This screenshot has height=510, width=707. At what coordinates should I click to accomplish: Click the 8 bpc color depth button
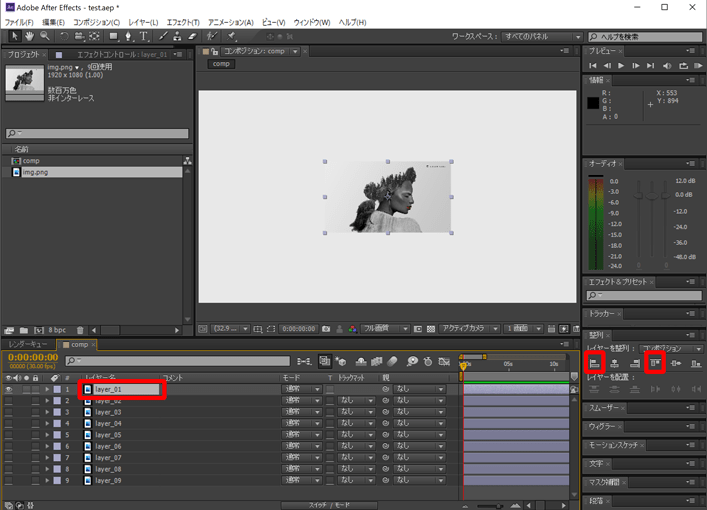[57, 330]
